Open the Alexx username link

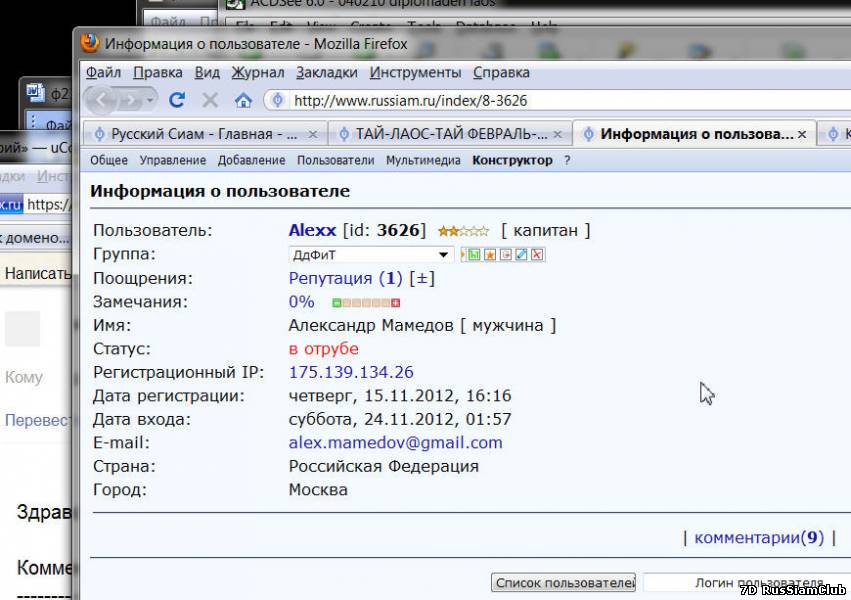click(x=313, y=230)
